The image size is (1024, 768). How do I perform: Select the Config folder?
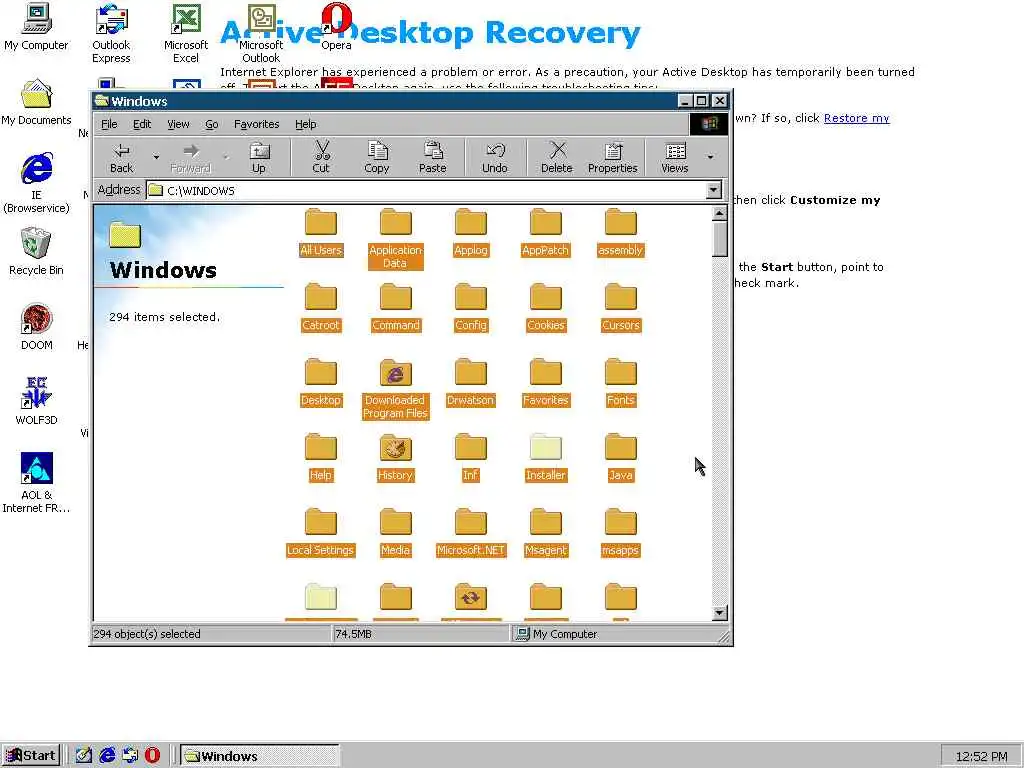click(x=471, y=307)
